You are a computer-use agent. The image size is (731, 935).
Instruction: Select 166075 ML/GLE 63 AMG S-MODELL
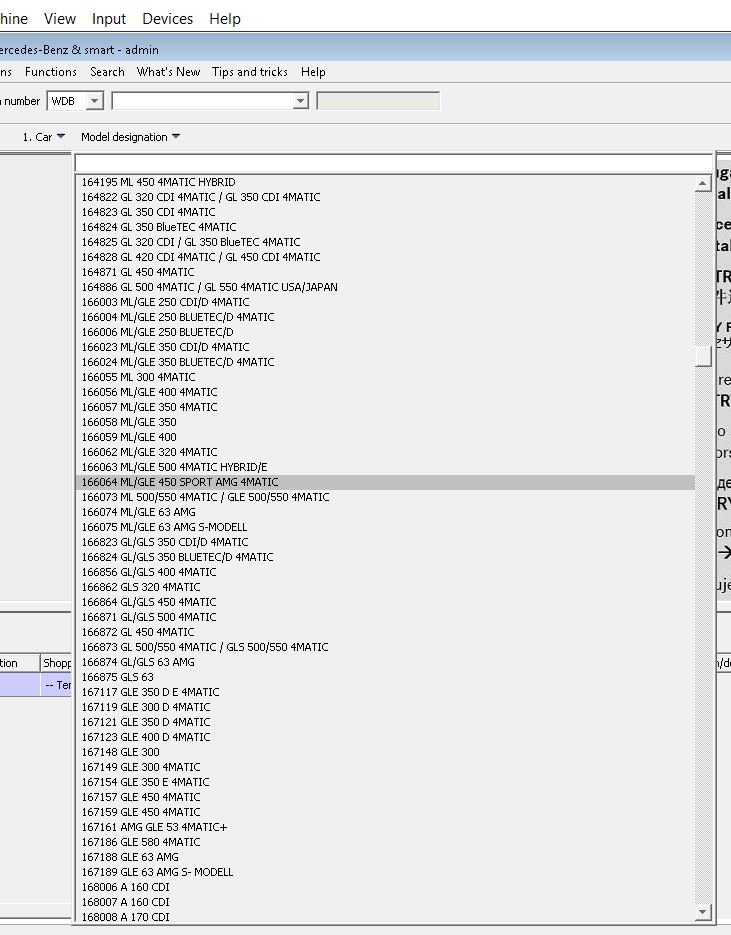pos(385,527)
